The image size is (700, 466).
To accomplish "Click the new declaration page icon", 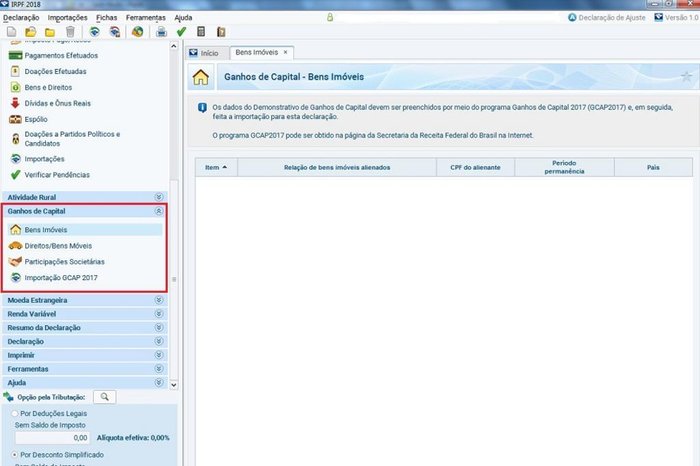I will coord(12,32).
